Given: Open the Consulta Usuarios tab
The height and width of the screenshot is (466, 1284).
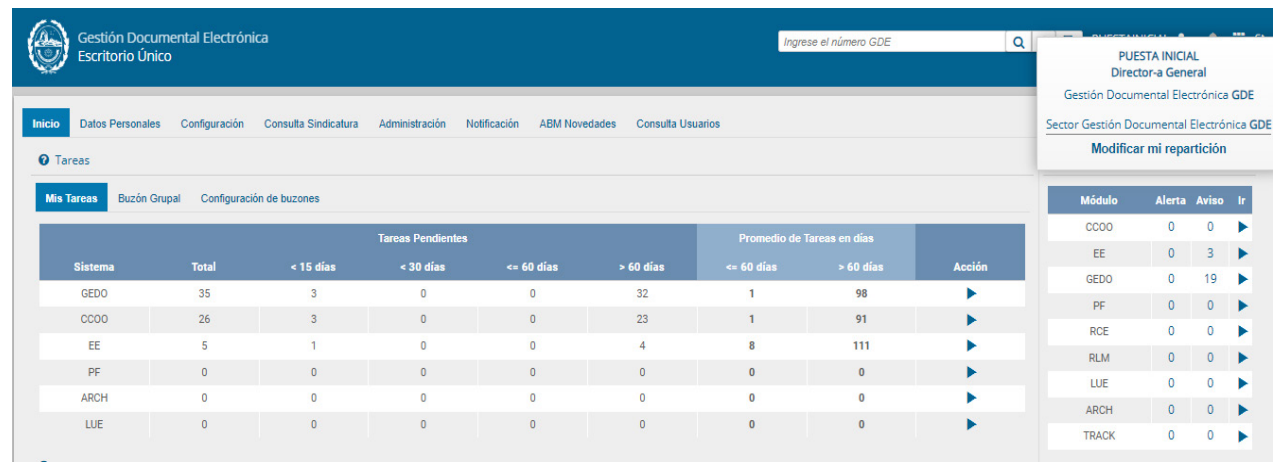Looking at the screenshot, I should click(678, 124).
